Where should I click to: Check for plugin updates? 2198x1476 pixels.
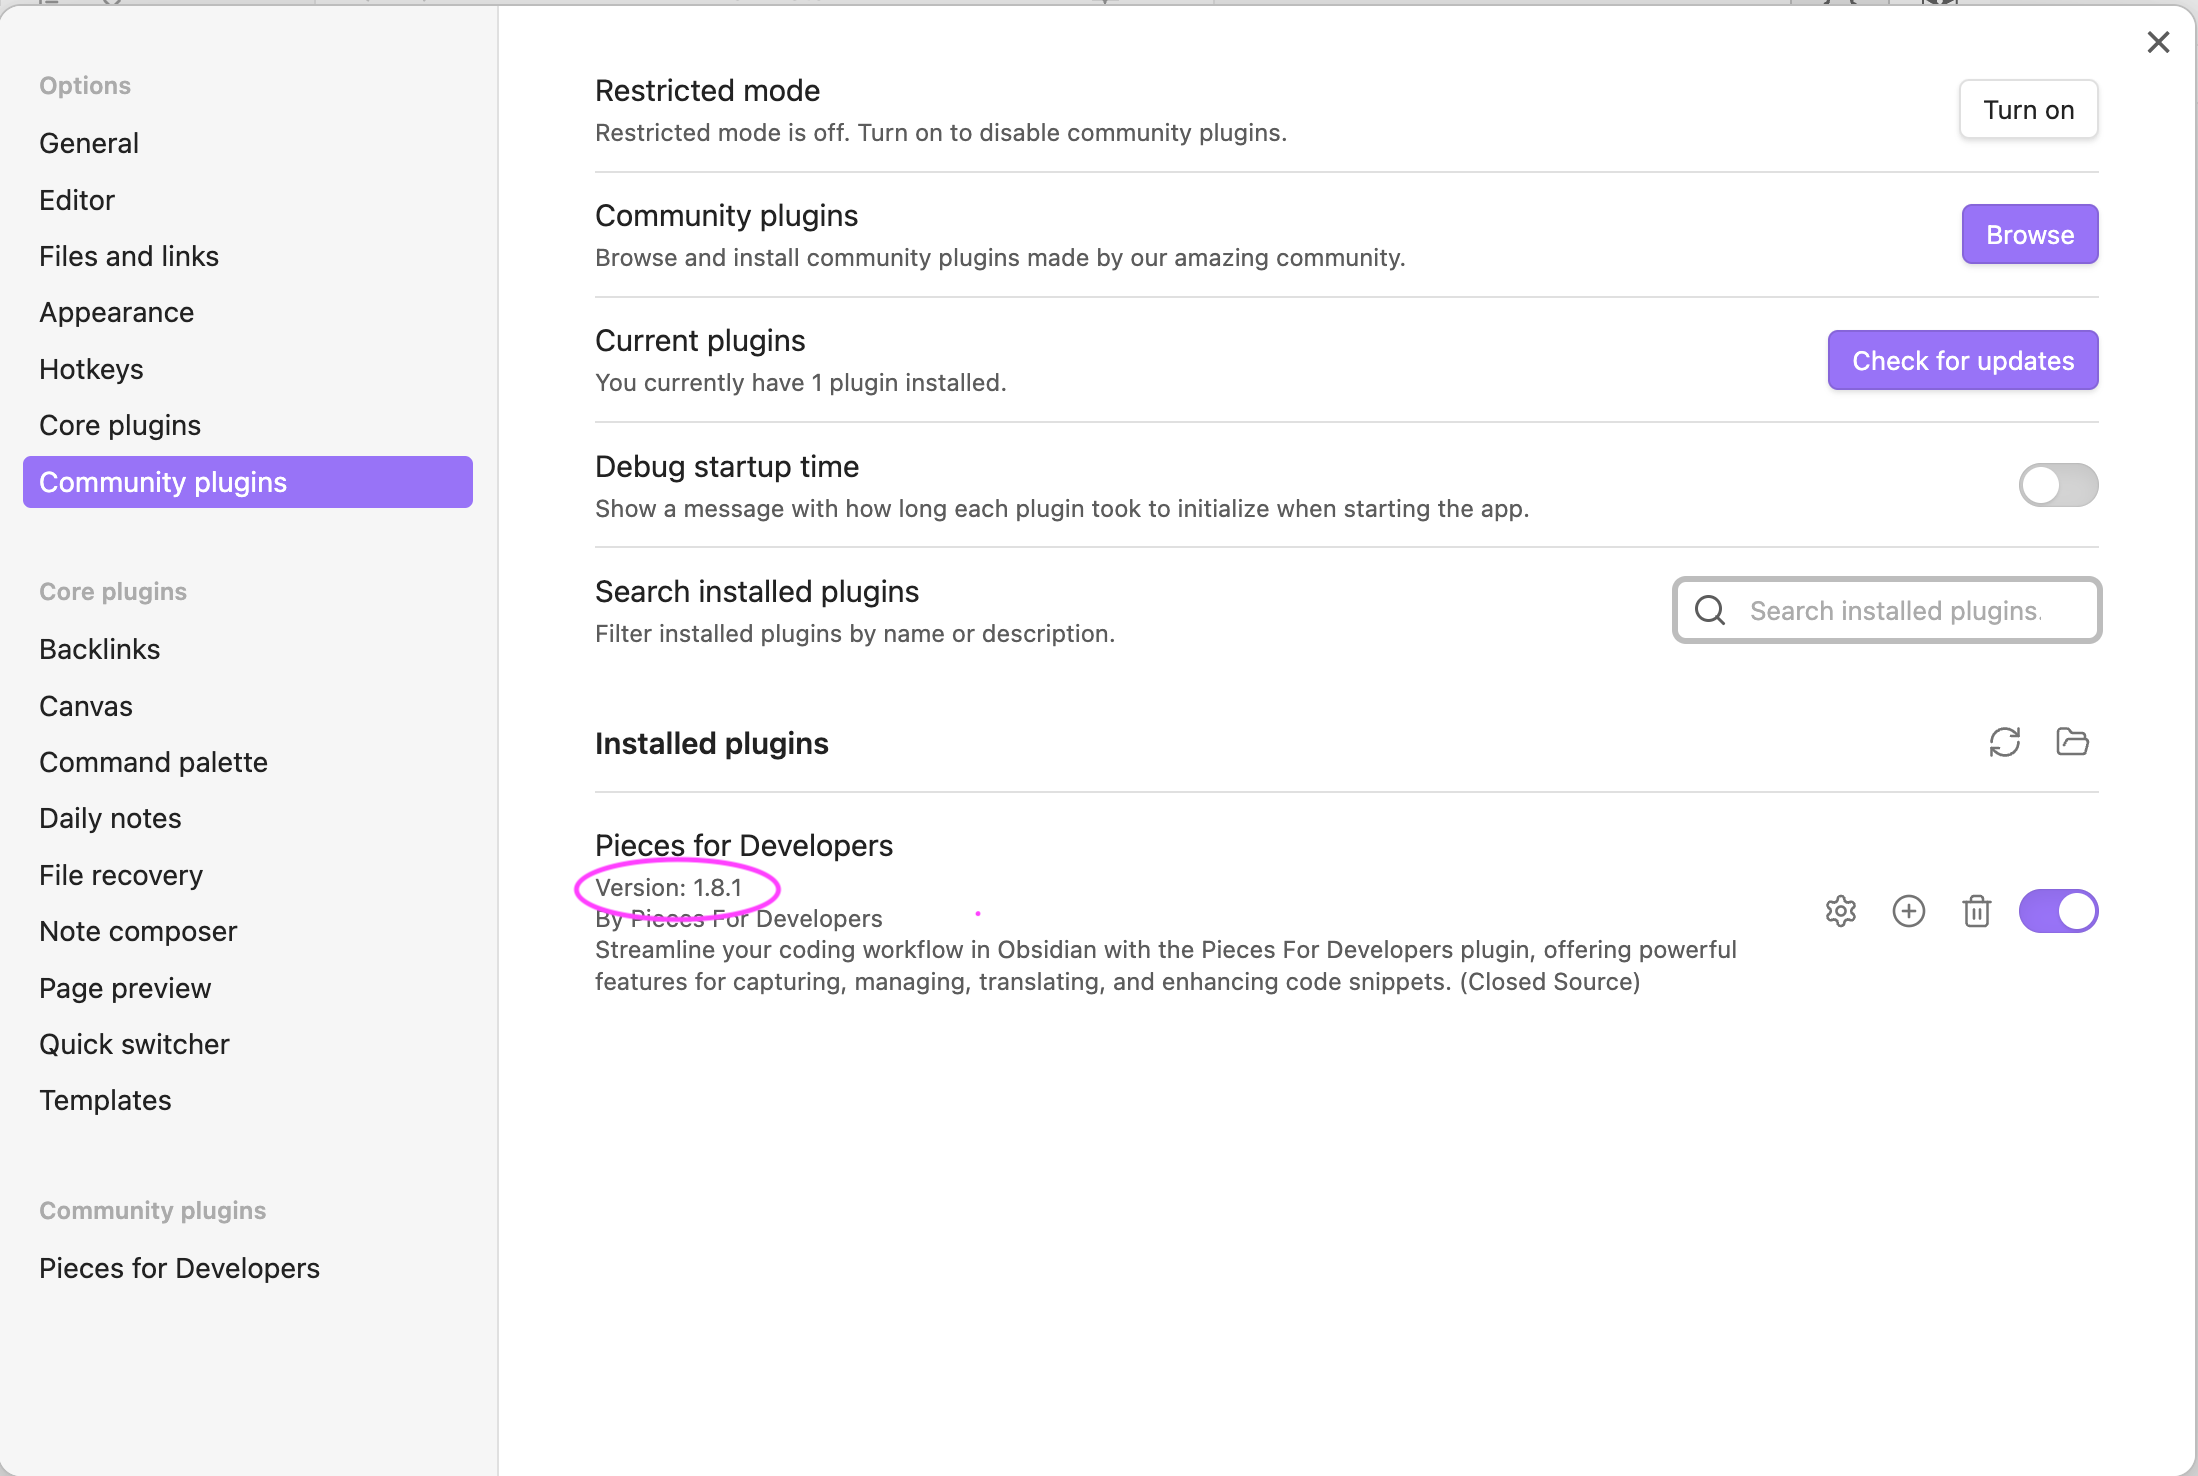pos(1962,360)
